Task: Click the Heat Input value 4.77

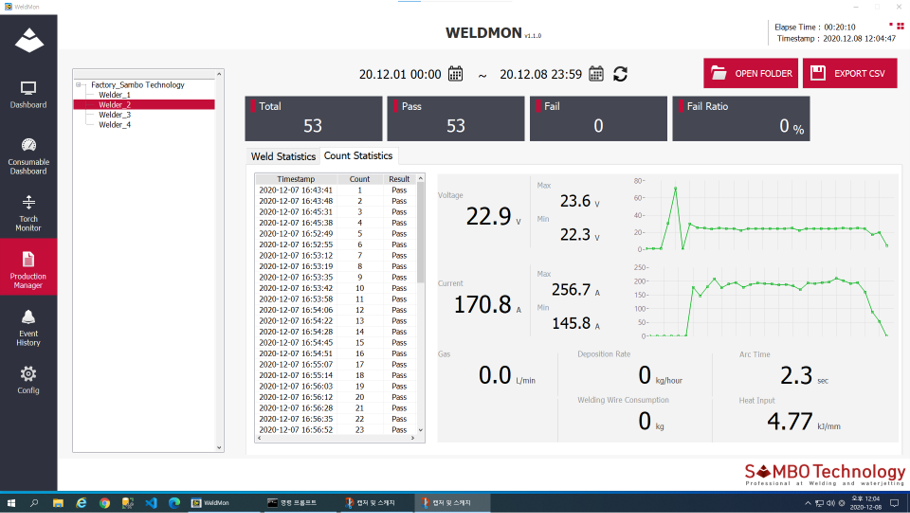Action: pyautogui.click(x=790, y=421)
